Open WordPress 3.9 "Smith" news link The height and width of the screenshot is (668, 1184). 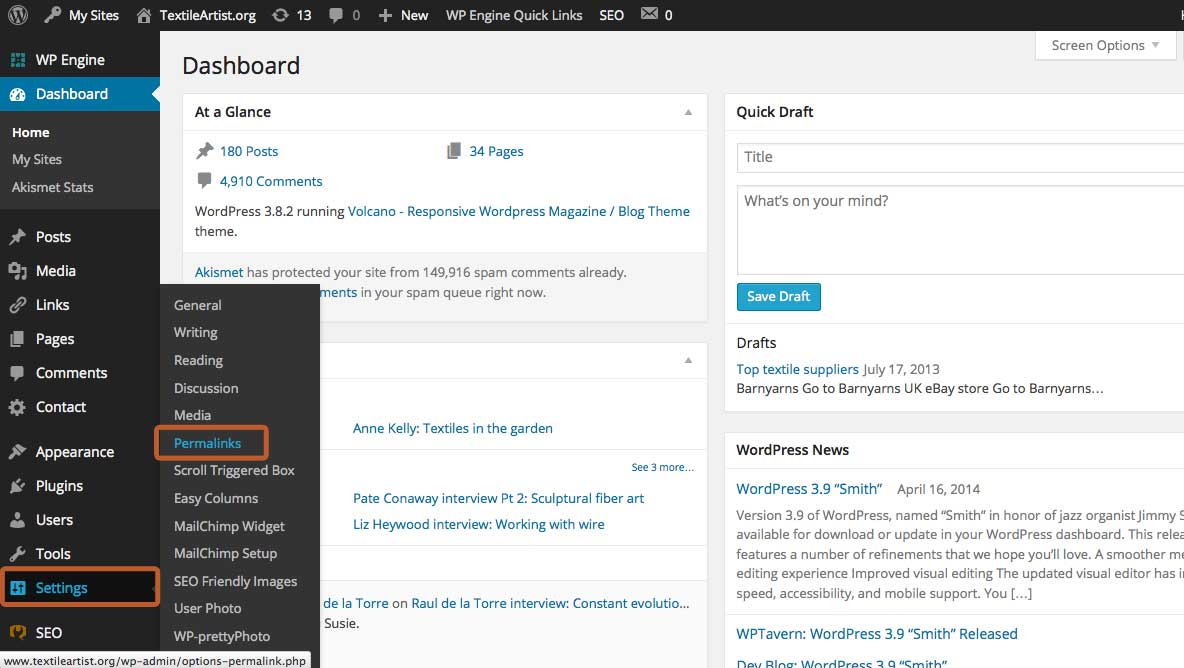[x=809, y=489]
